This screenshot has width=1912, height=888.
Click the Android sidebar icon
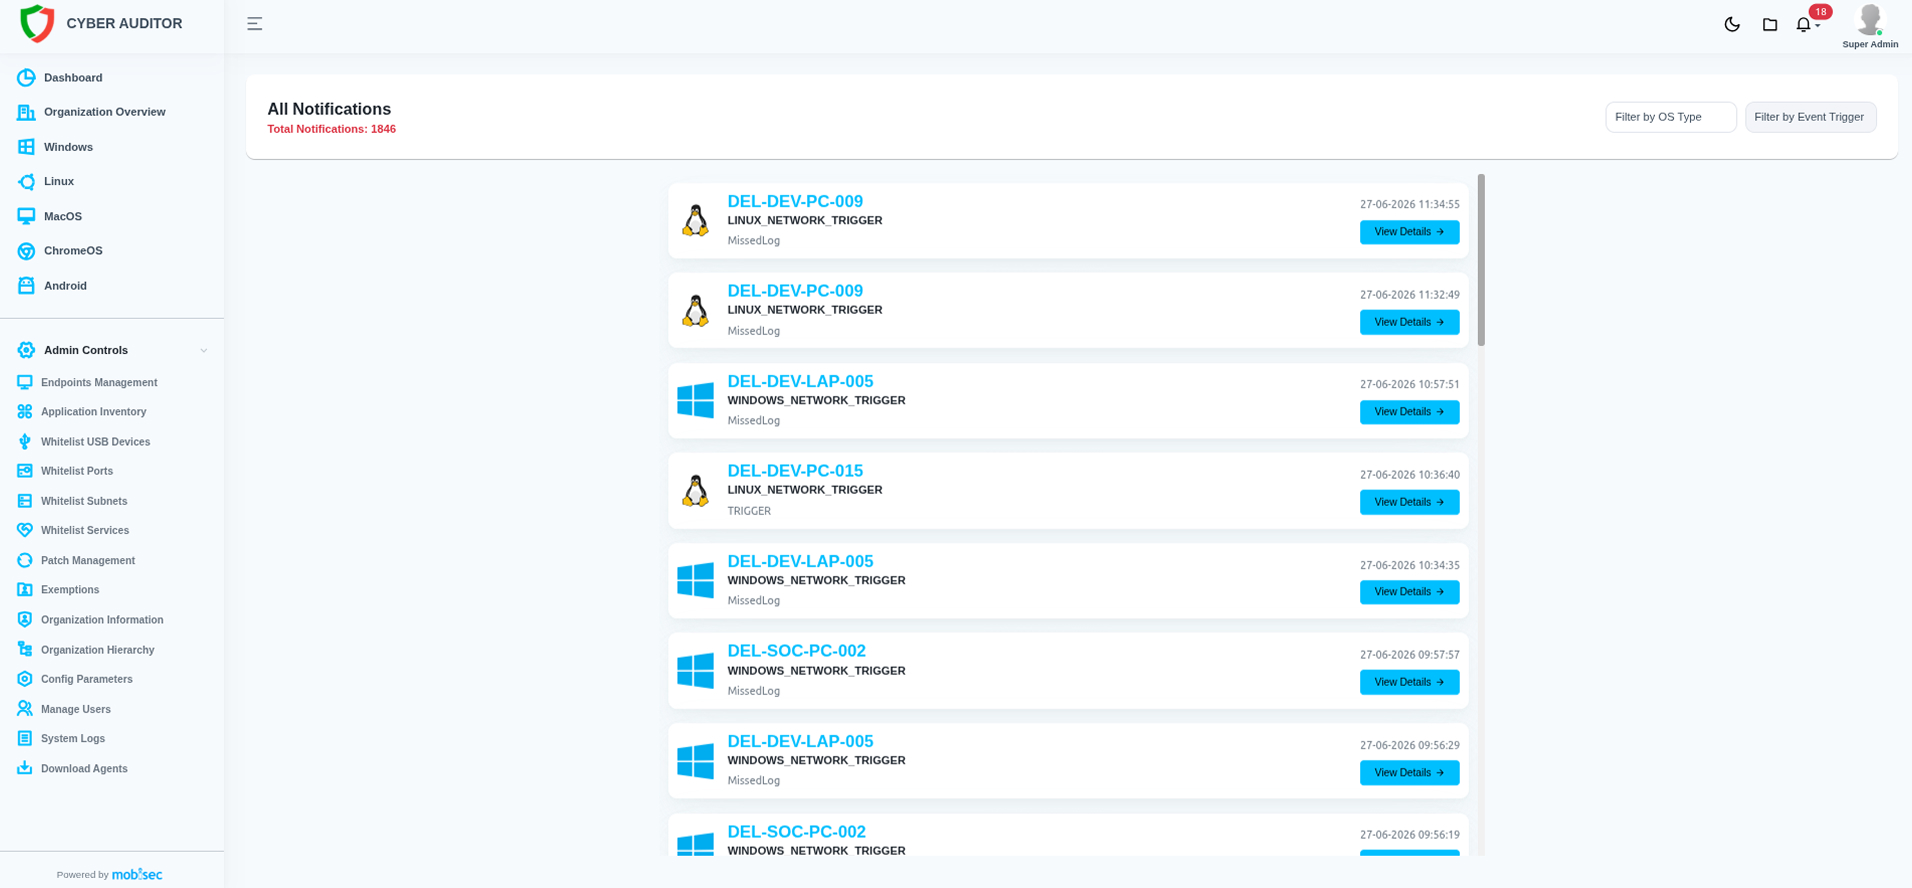[26, 286]
